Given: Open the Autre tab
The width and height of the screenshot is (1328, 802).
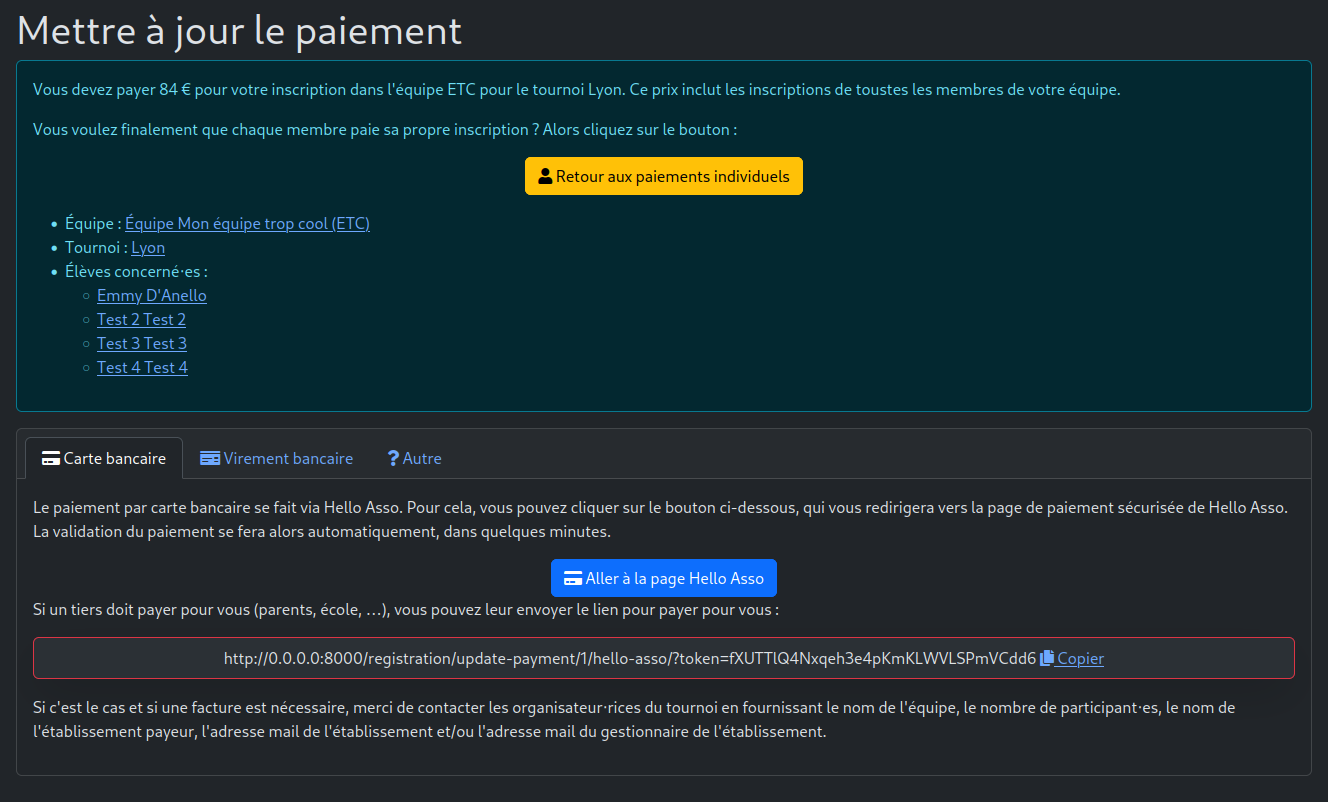Looking at the screenshot, I should click(414, 458).
